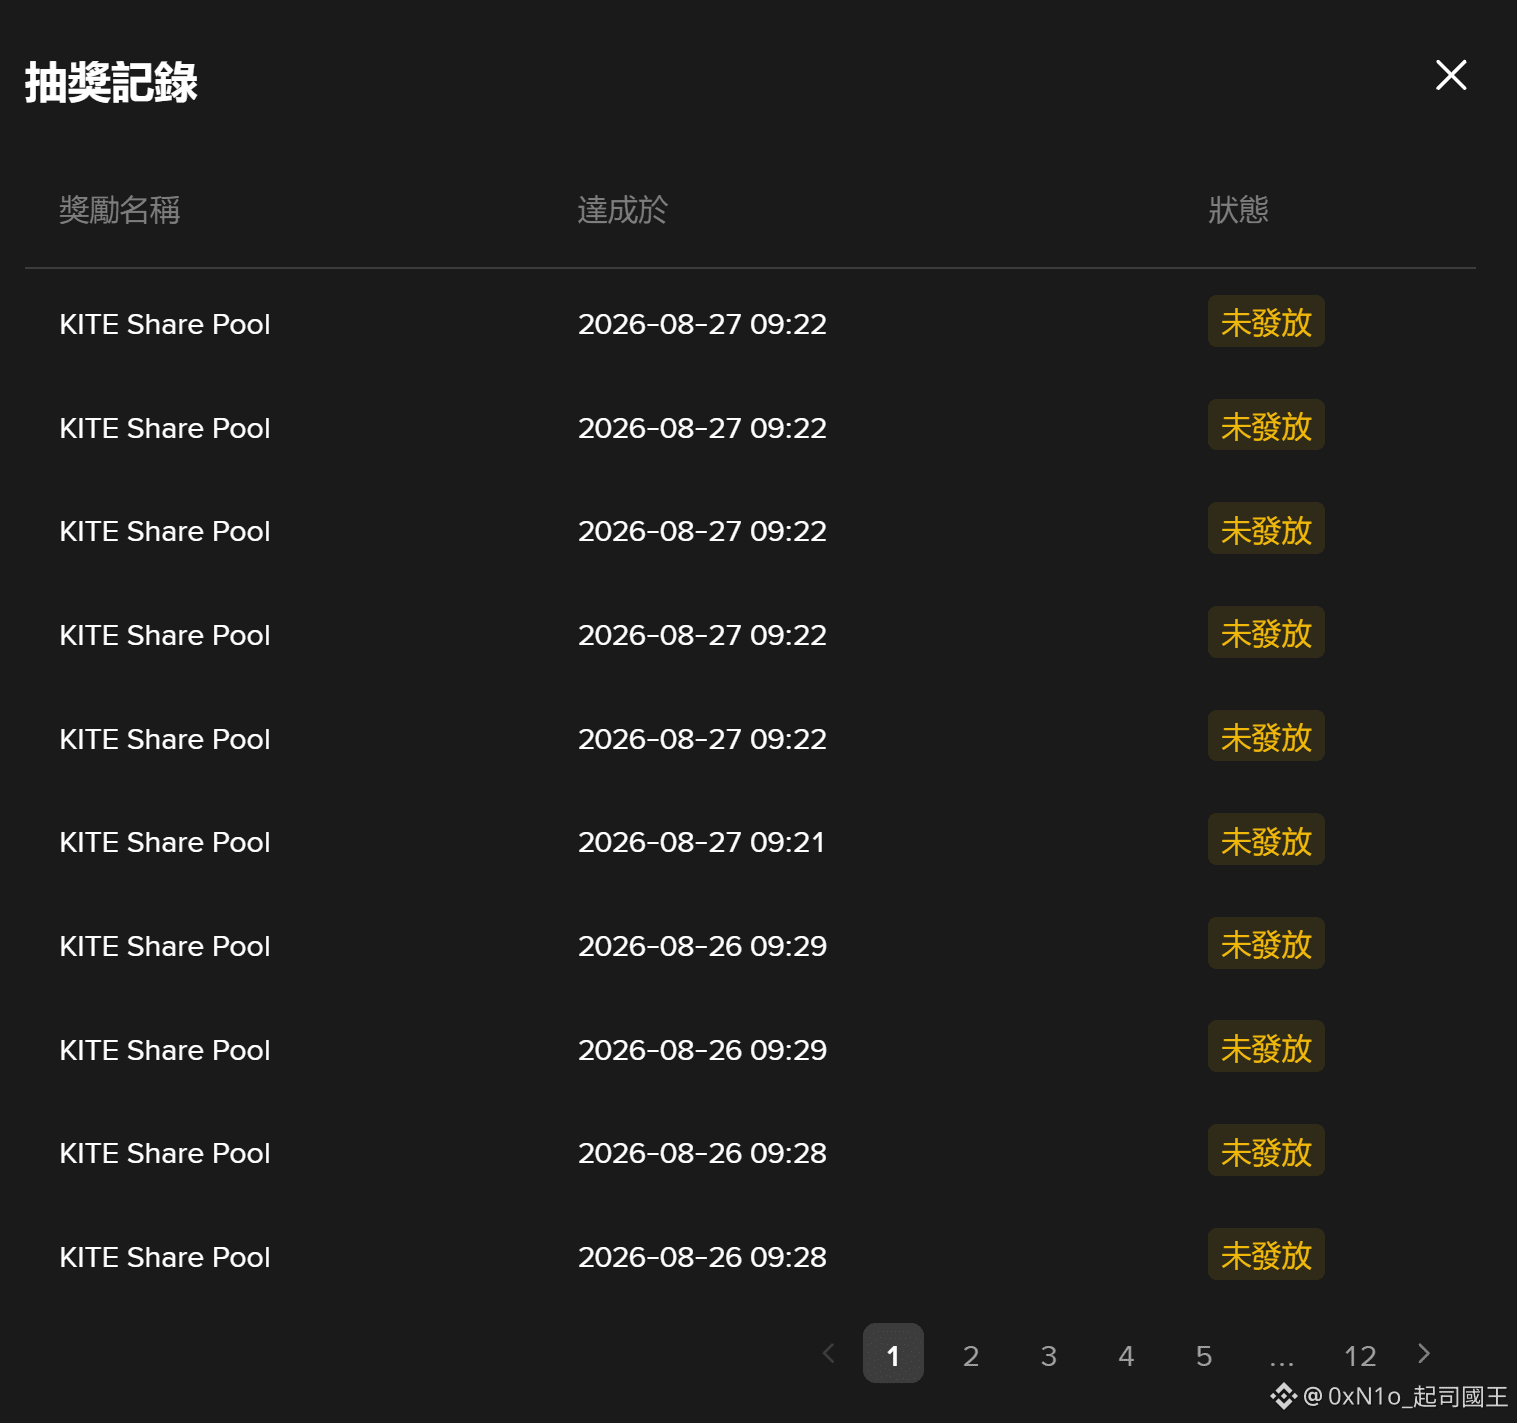The width and height of the screenshot is (1517, 1423).
Task: Click 未發放 badge for 09:21 row
Action: click(1266, 840)
